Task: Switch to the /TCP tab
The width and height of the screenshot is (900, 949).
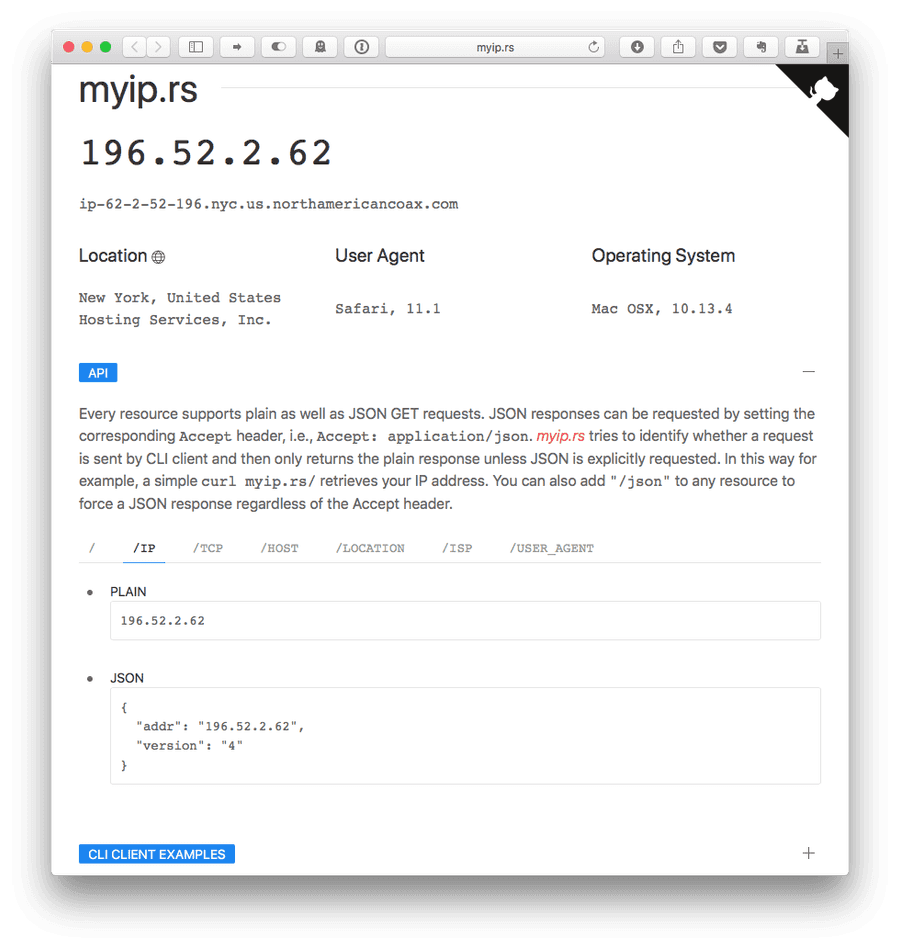Action: [208, 548]
